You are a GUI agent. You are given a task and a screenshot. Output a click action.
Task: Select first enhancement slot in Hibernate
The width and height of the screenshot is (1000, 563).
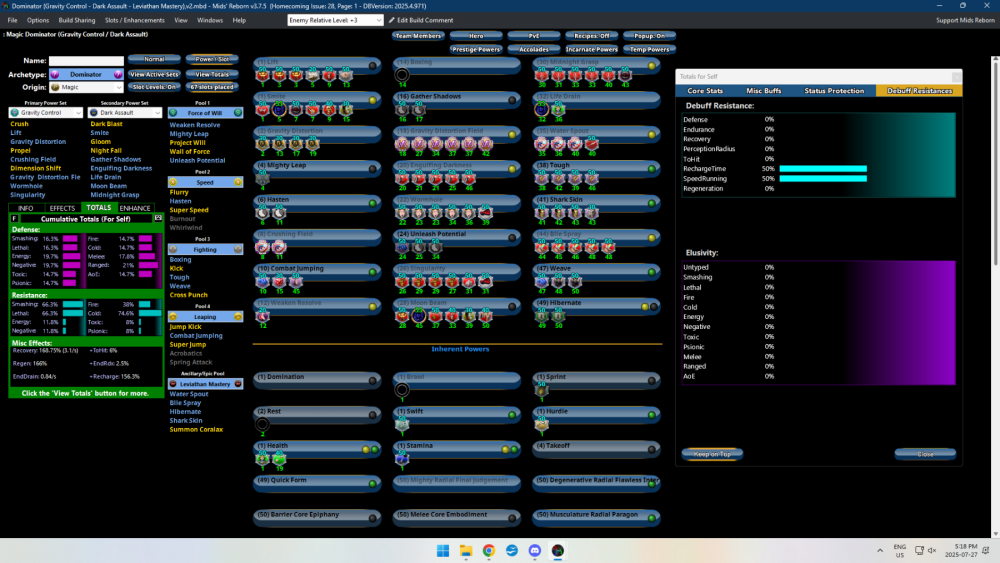541,316
